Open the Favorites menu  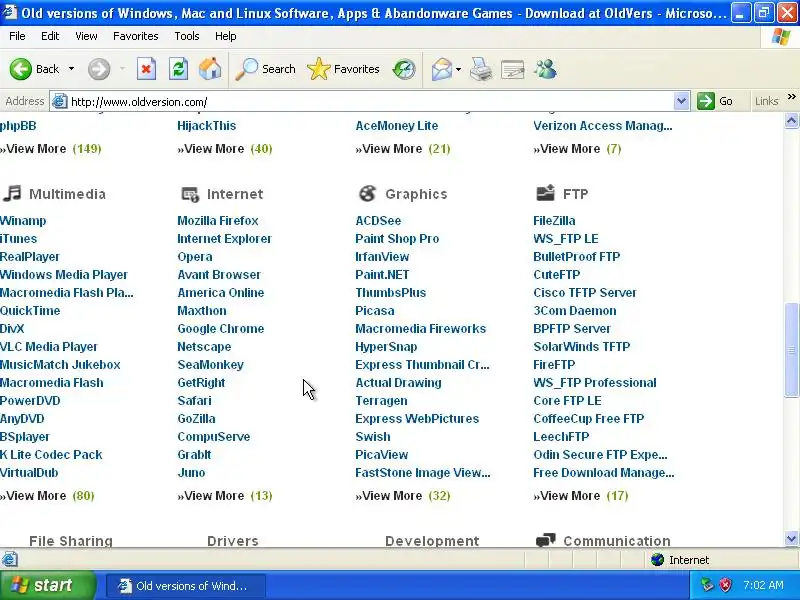click(136, 36)
